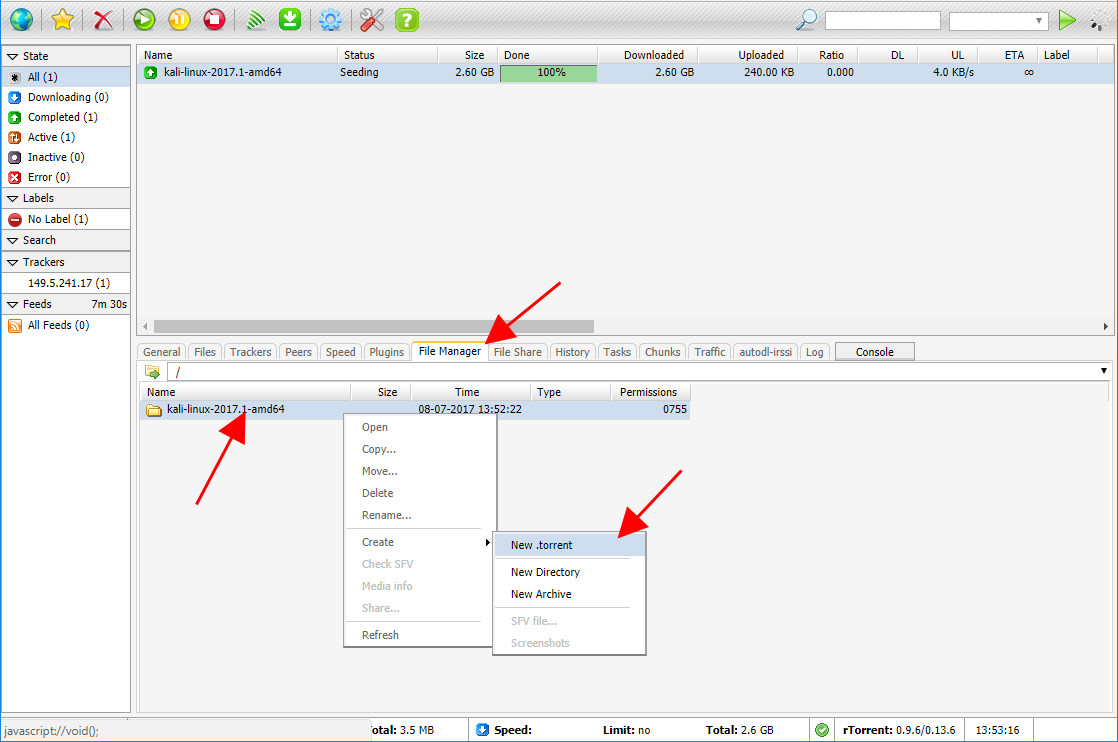Open the search engine dropdown in toolbar
Screen dimensions: 1118x742
(x=998, y=21)
